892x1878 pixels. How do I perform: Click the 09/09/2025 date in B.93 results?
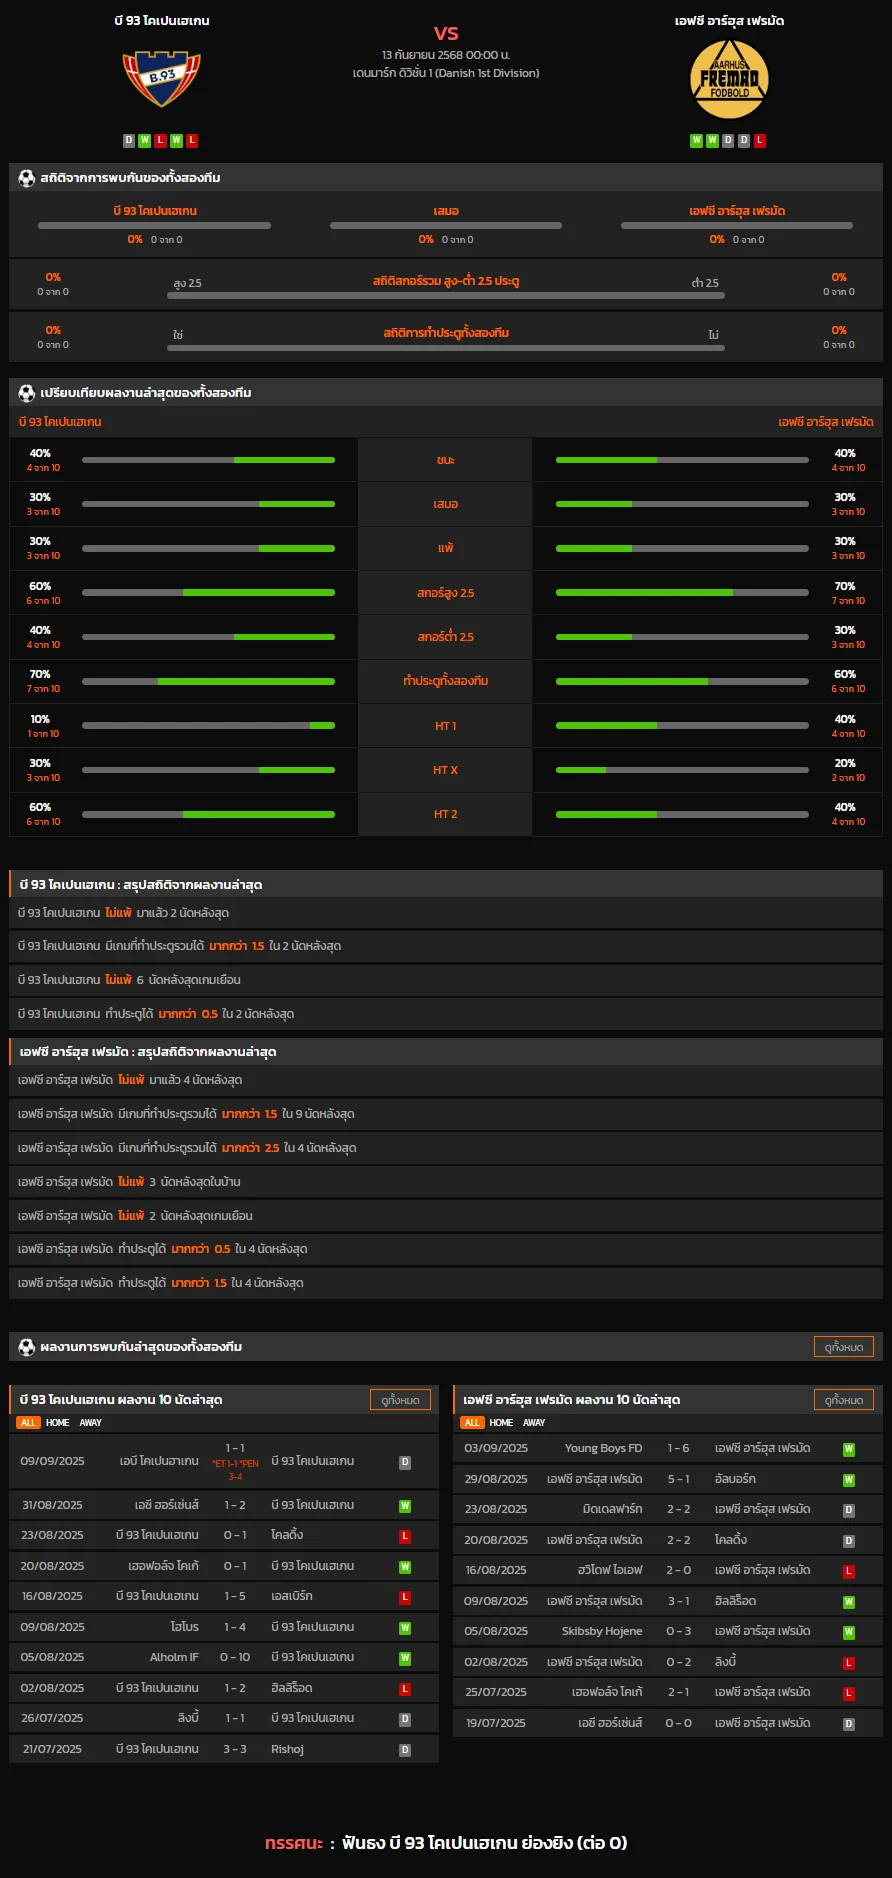pyautogui.click(x=53, y=1461)
